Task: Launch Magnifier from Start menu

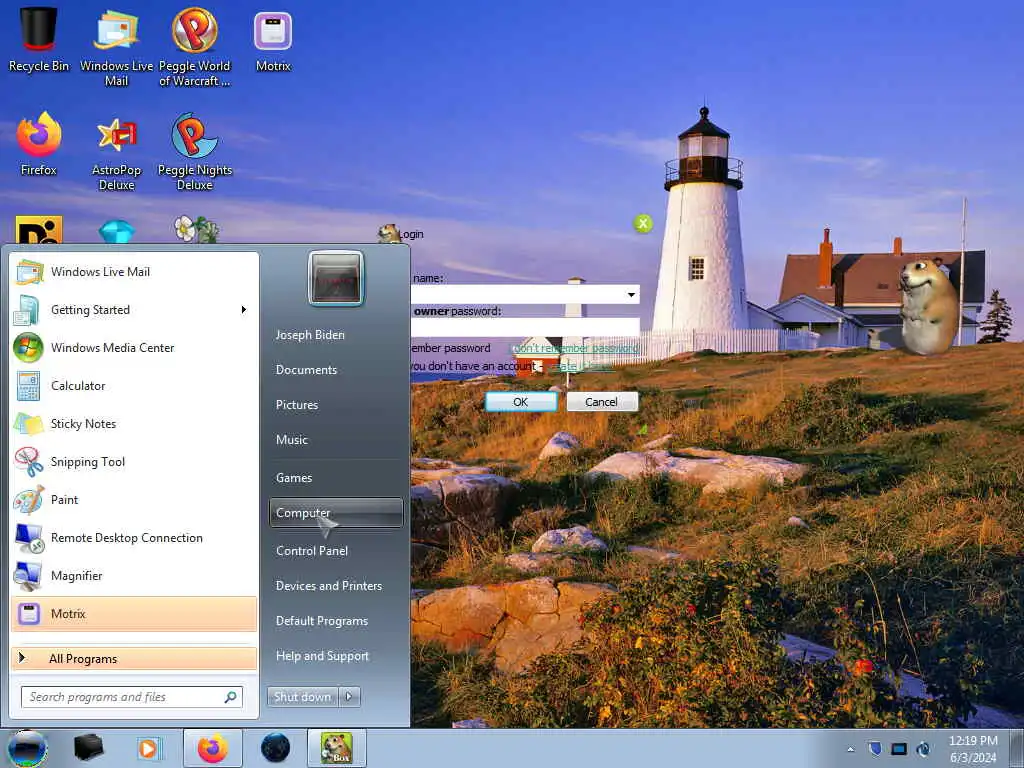Action: tap(135, 575)
